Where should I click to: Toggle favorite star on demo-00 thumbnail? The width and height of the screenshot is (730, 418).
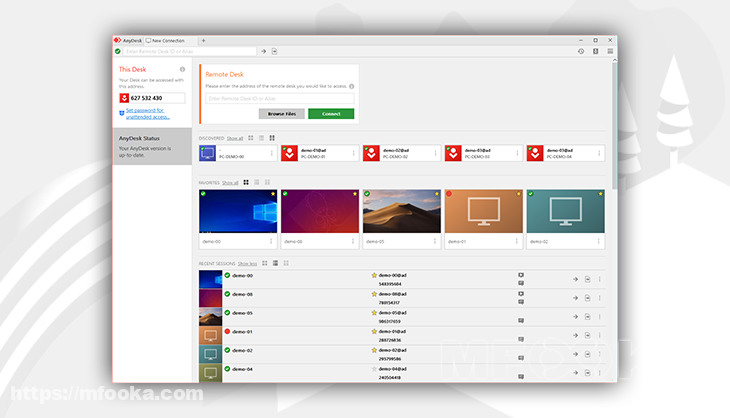pyautogui.click(x=273, y=194)
